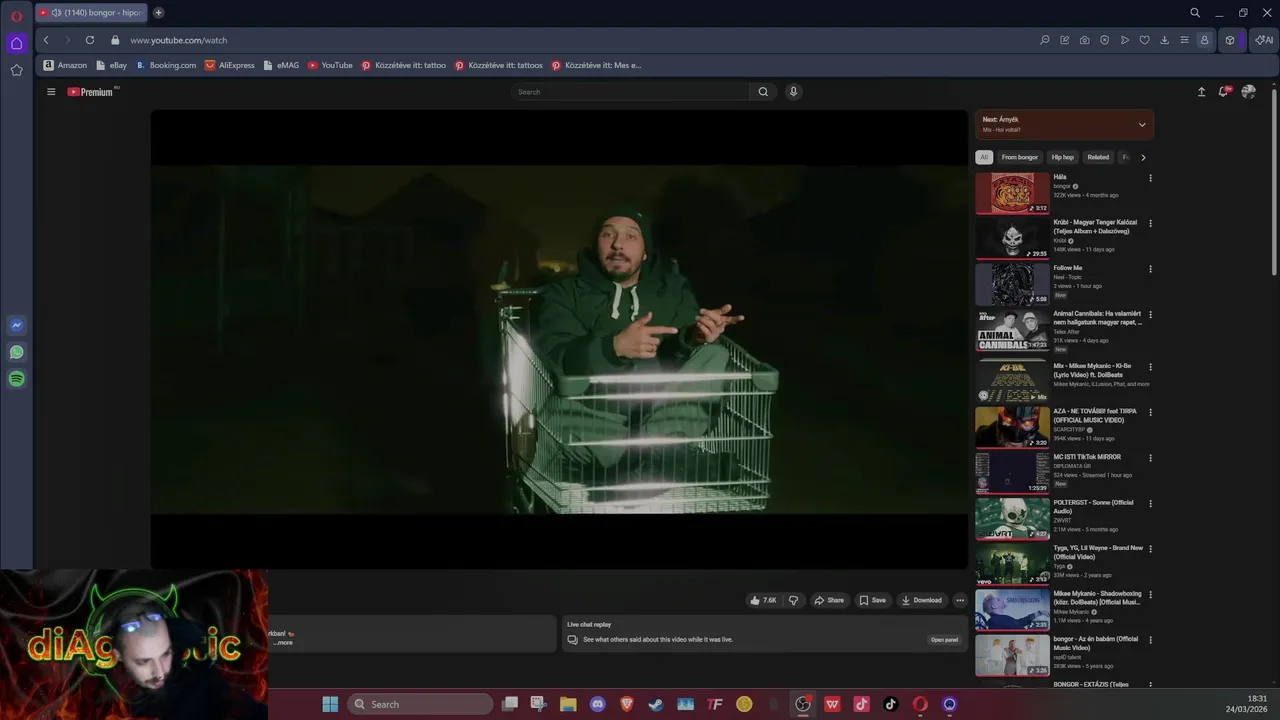Save the video to a playlist
This screenshot has width=1280, height=720.
872,600
